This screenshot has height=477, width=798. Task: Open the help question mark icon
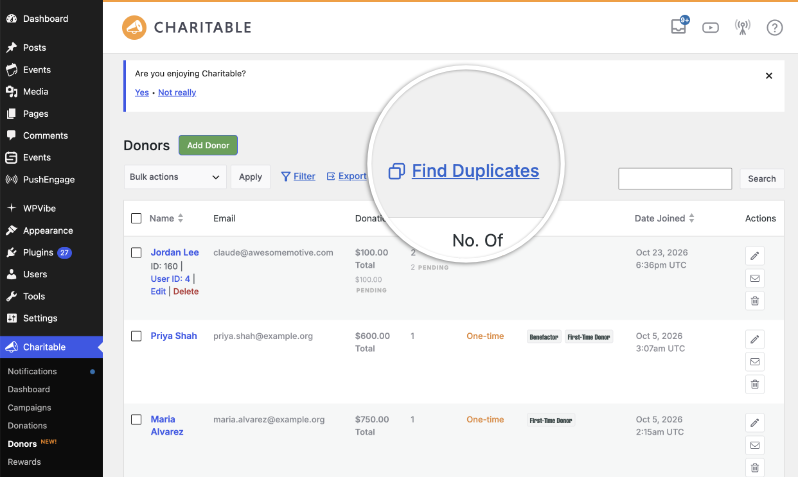tap(775, 27)
